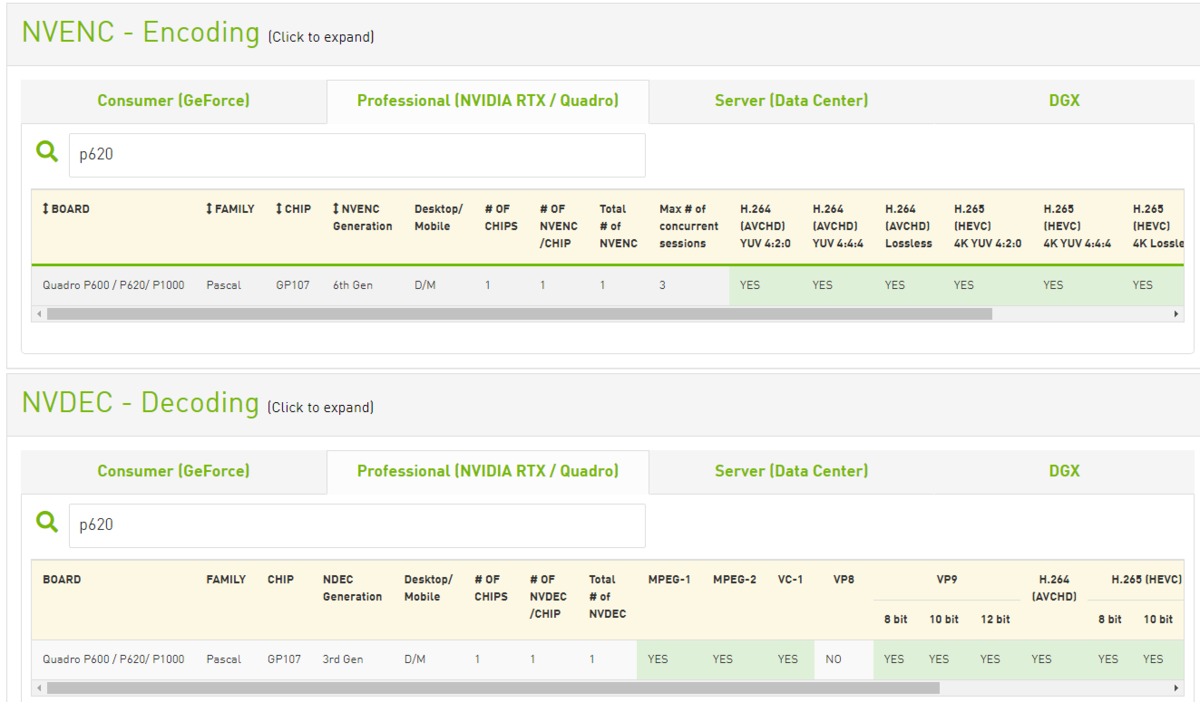
Task: Focus the NVDEC search box containing p620
Action: 357,525
